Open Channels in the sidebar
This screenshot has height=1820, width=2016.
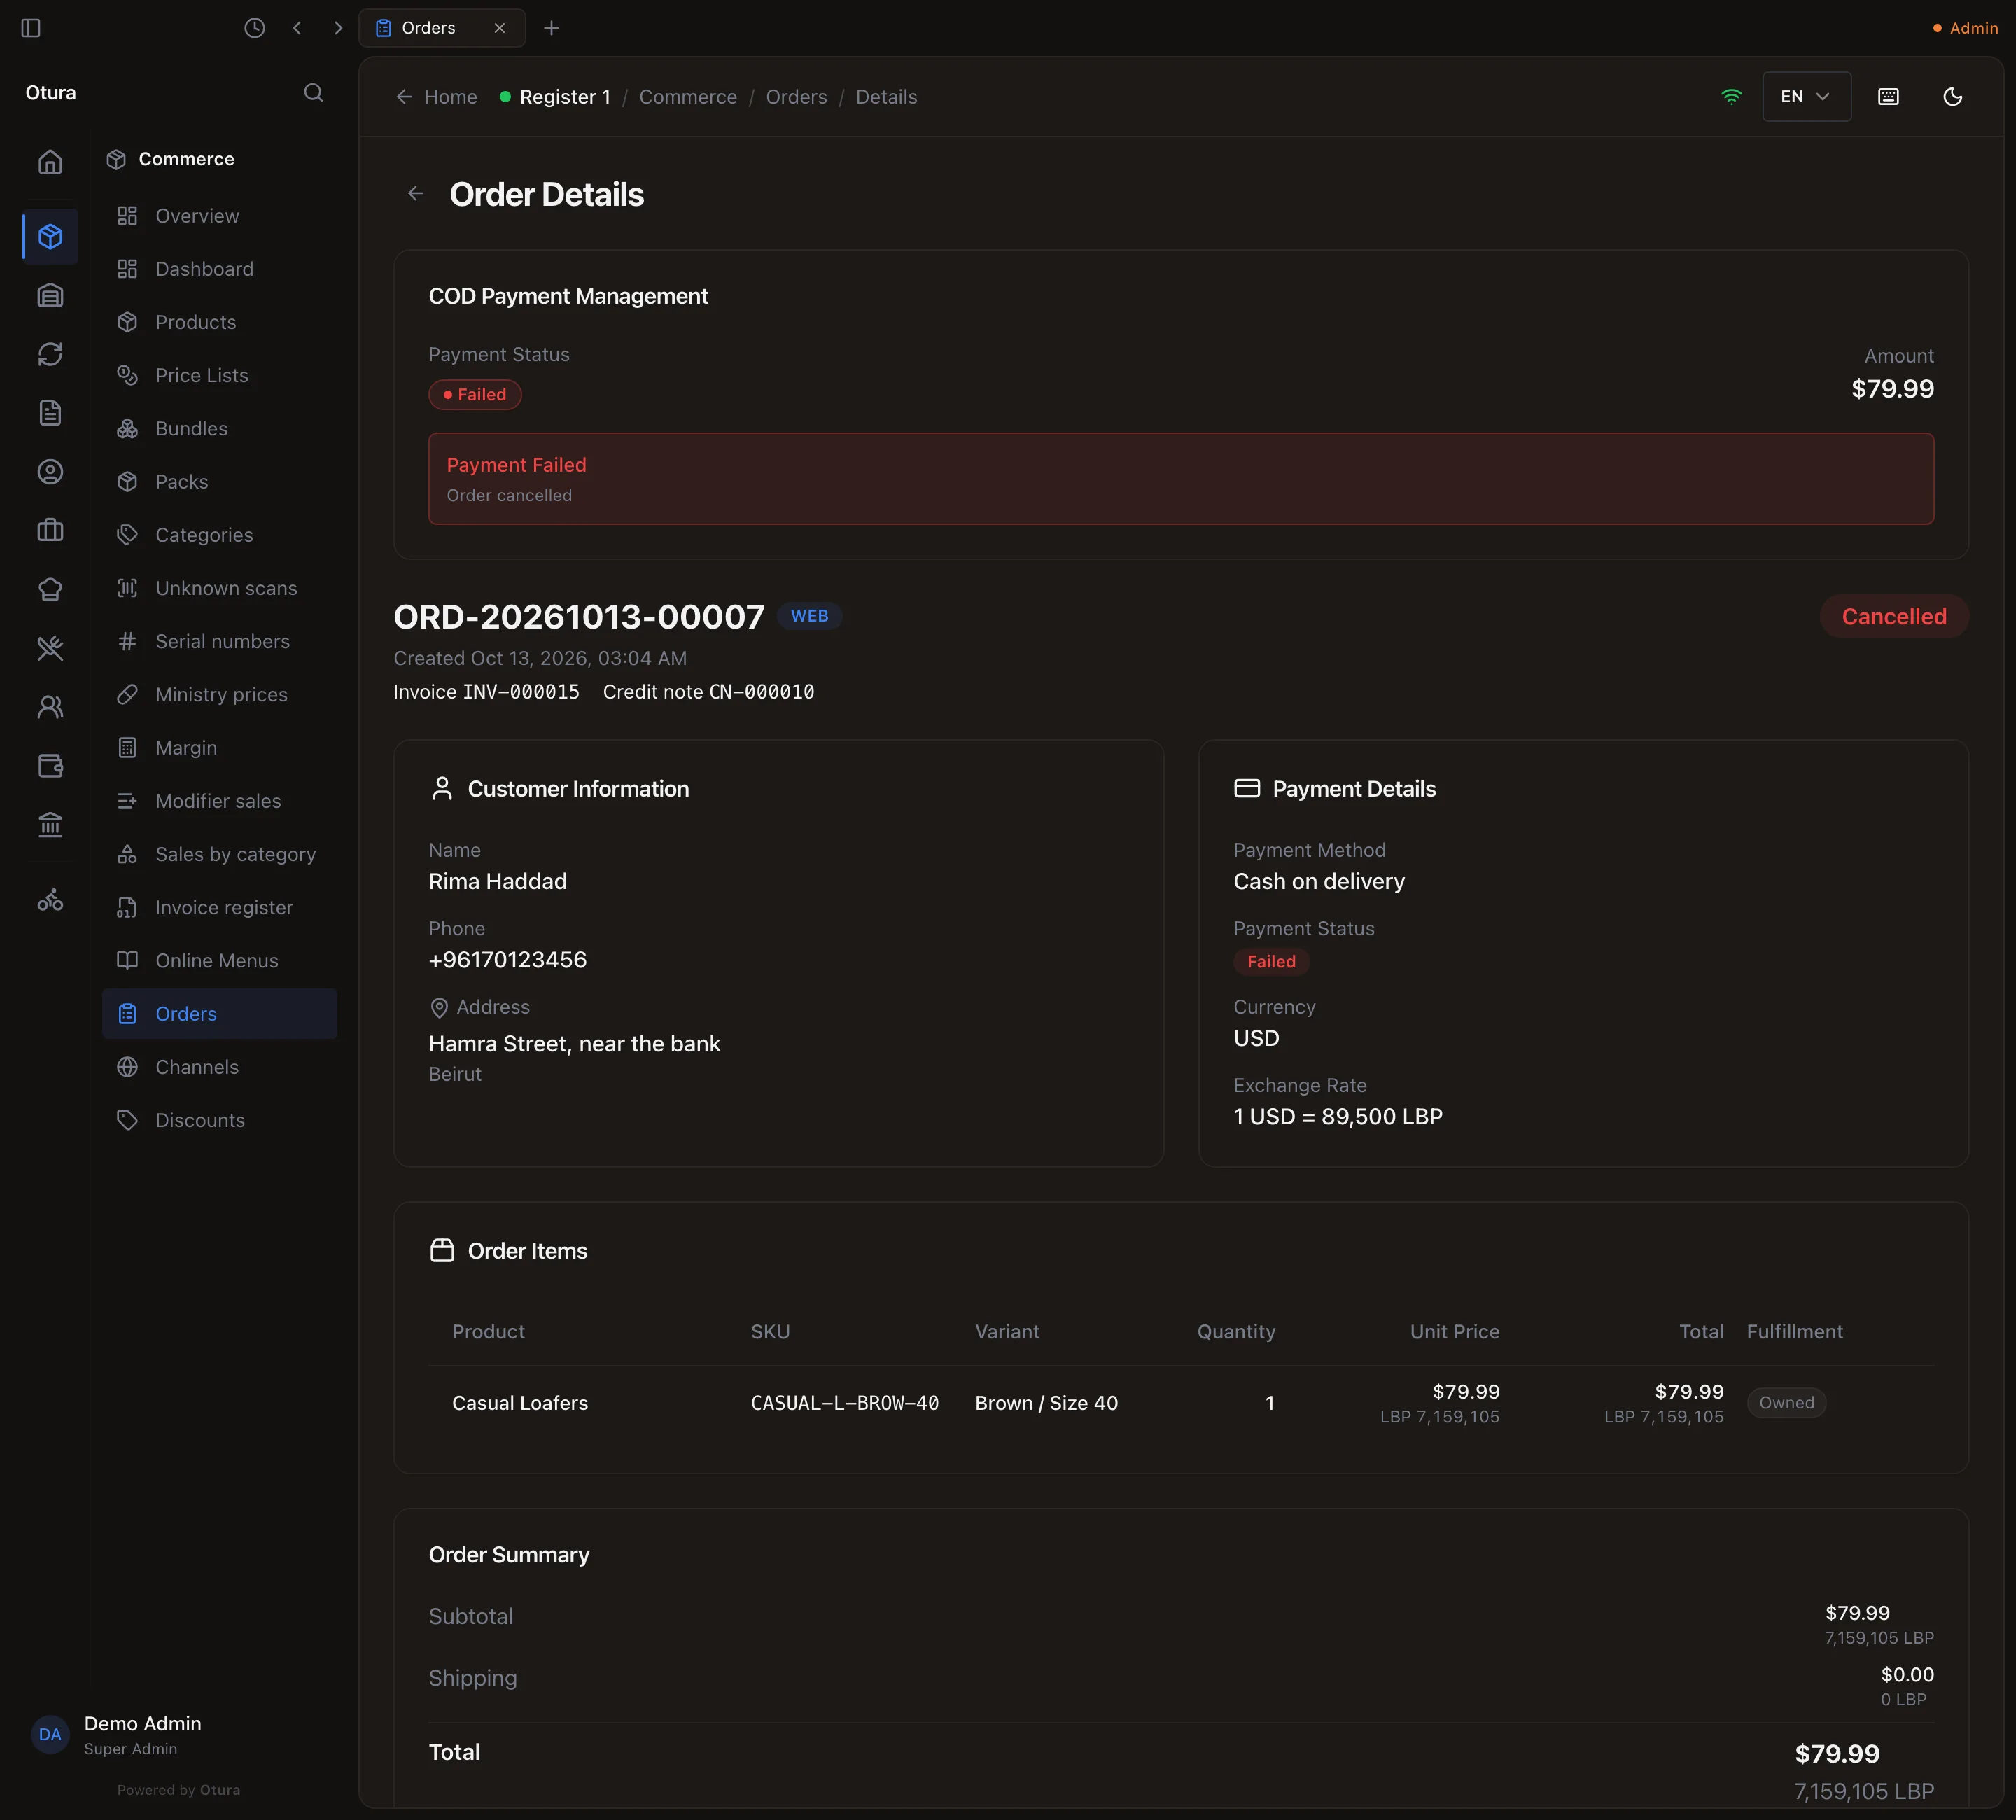coord(220,1067)
